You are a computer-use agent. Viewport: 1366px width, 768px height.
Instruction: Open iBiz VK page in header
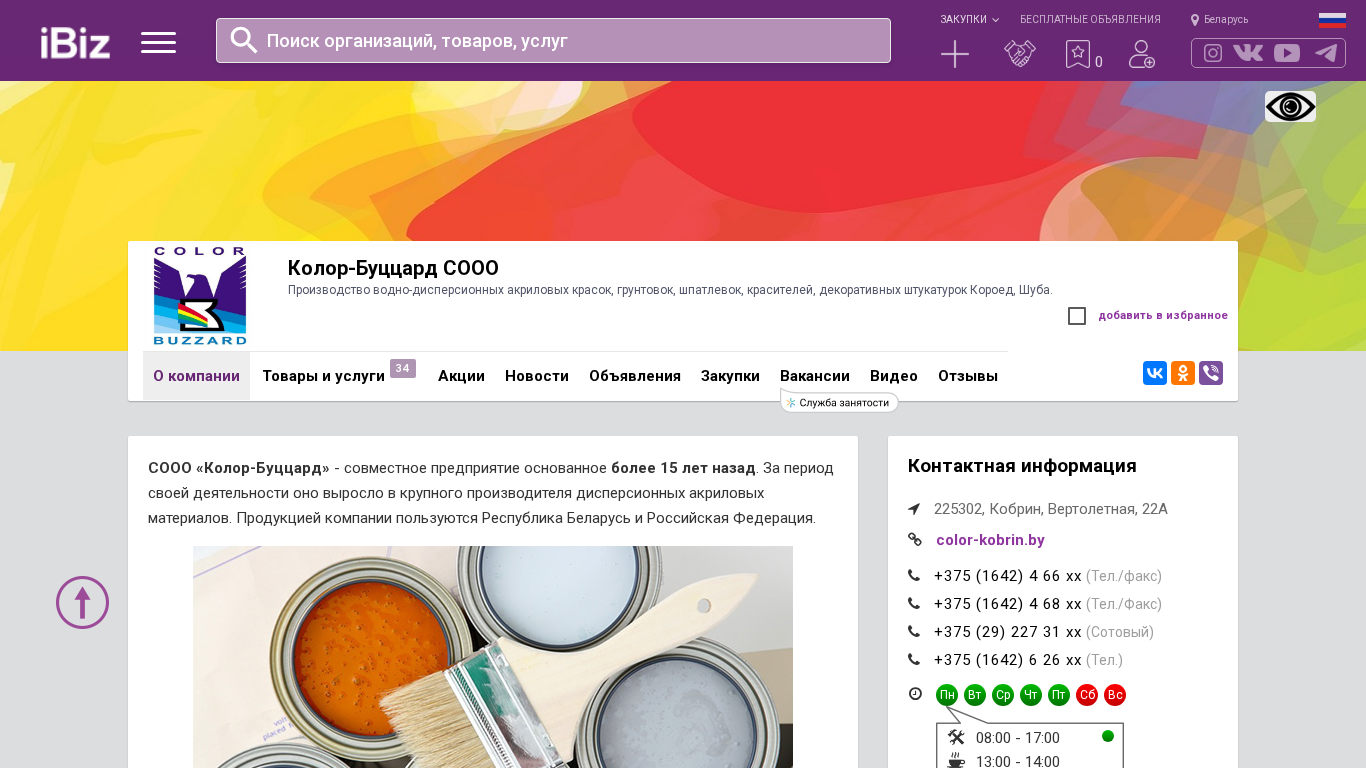click(x=1248, y=53)
